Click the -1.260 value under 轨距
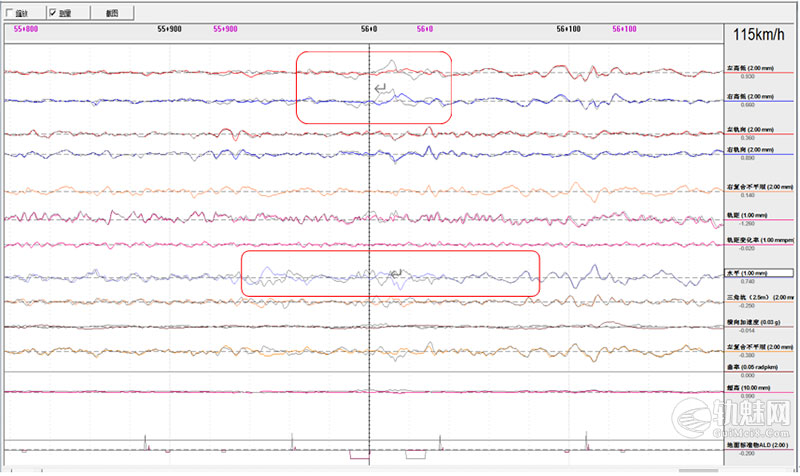800x476 pixels. [x=747, y=223]
